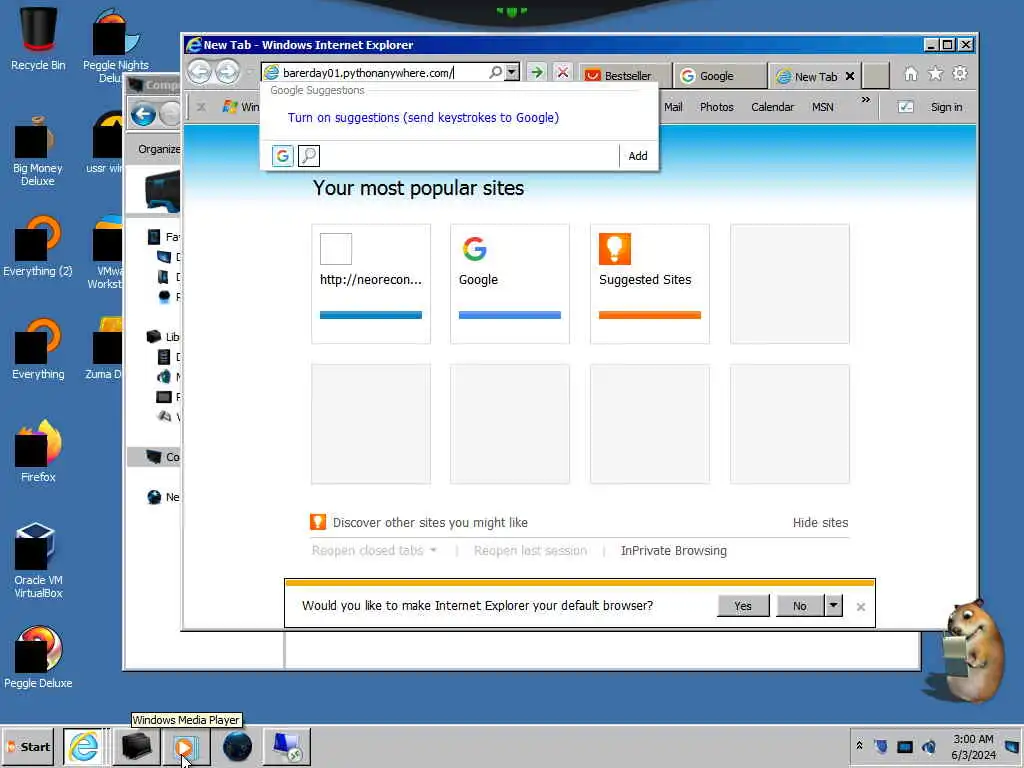Click Hide sites link
This screenshot has width=1024, height=768.
pyautogui.click(x=820, y=522)
